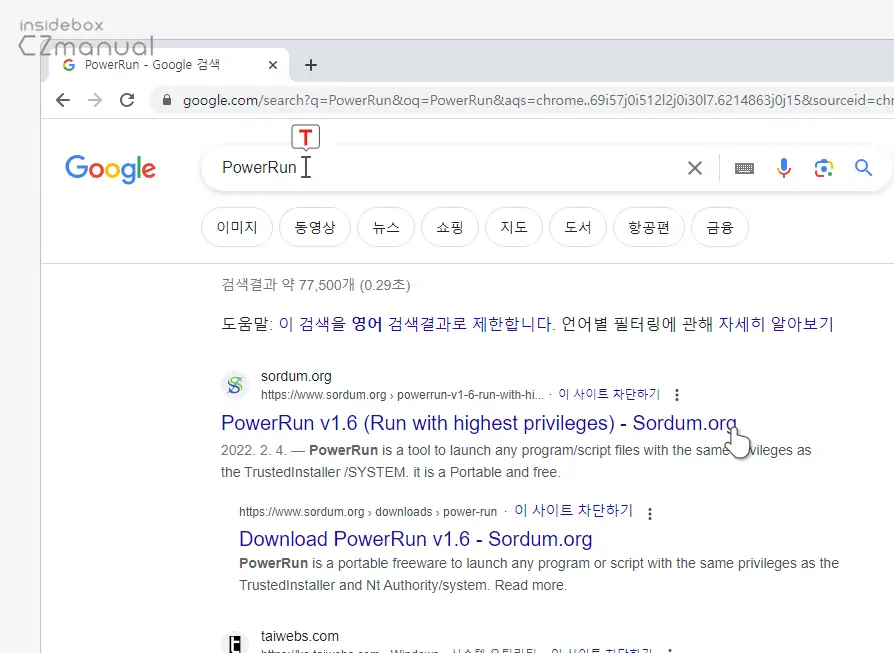Open the three-dot menu next to the first result
Viewport: 894px width, 653px height.
[x=677, y=394]
